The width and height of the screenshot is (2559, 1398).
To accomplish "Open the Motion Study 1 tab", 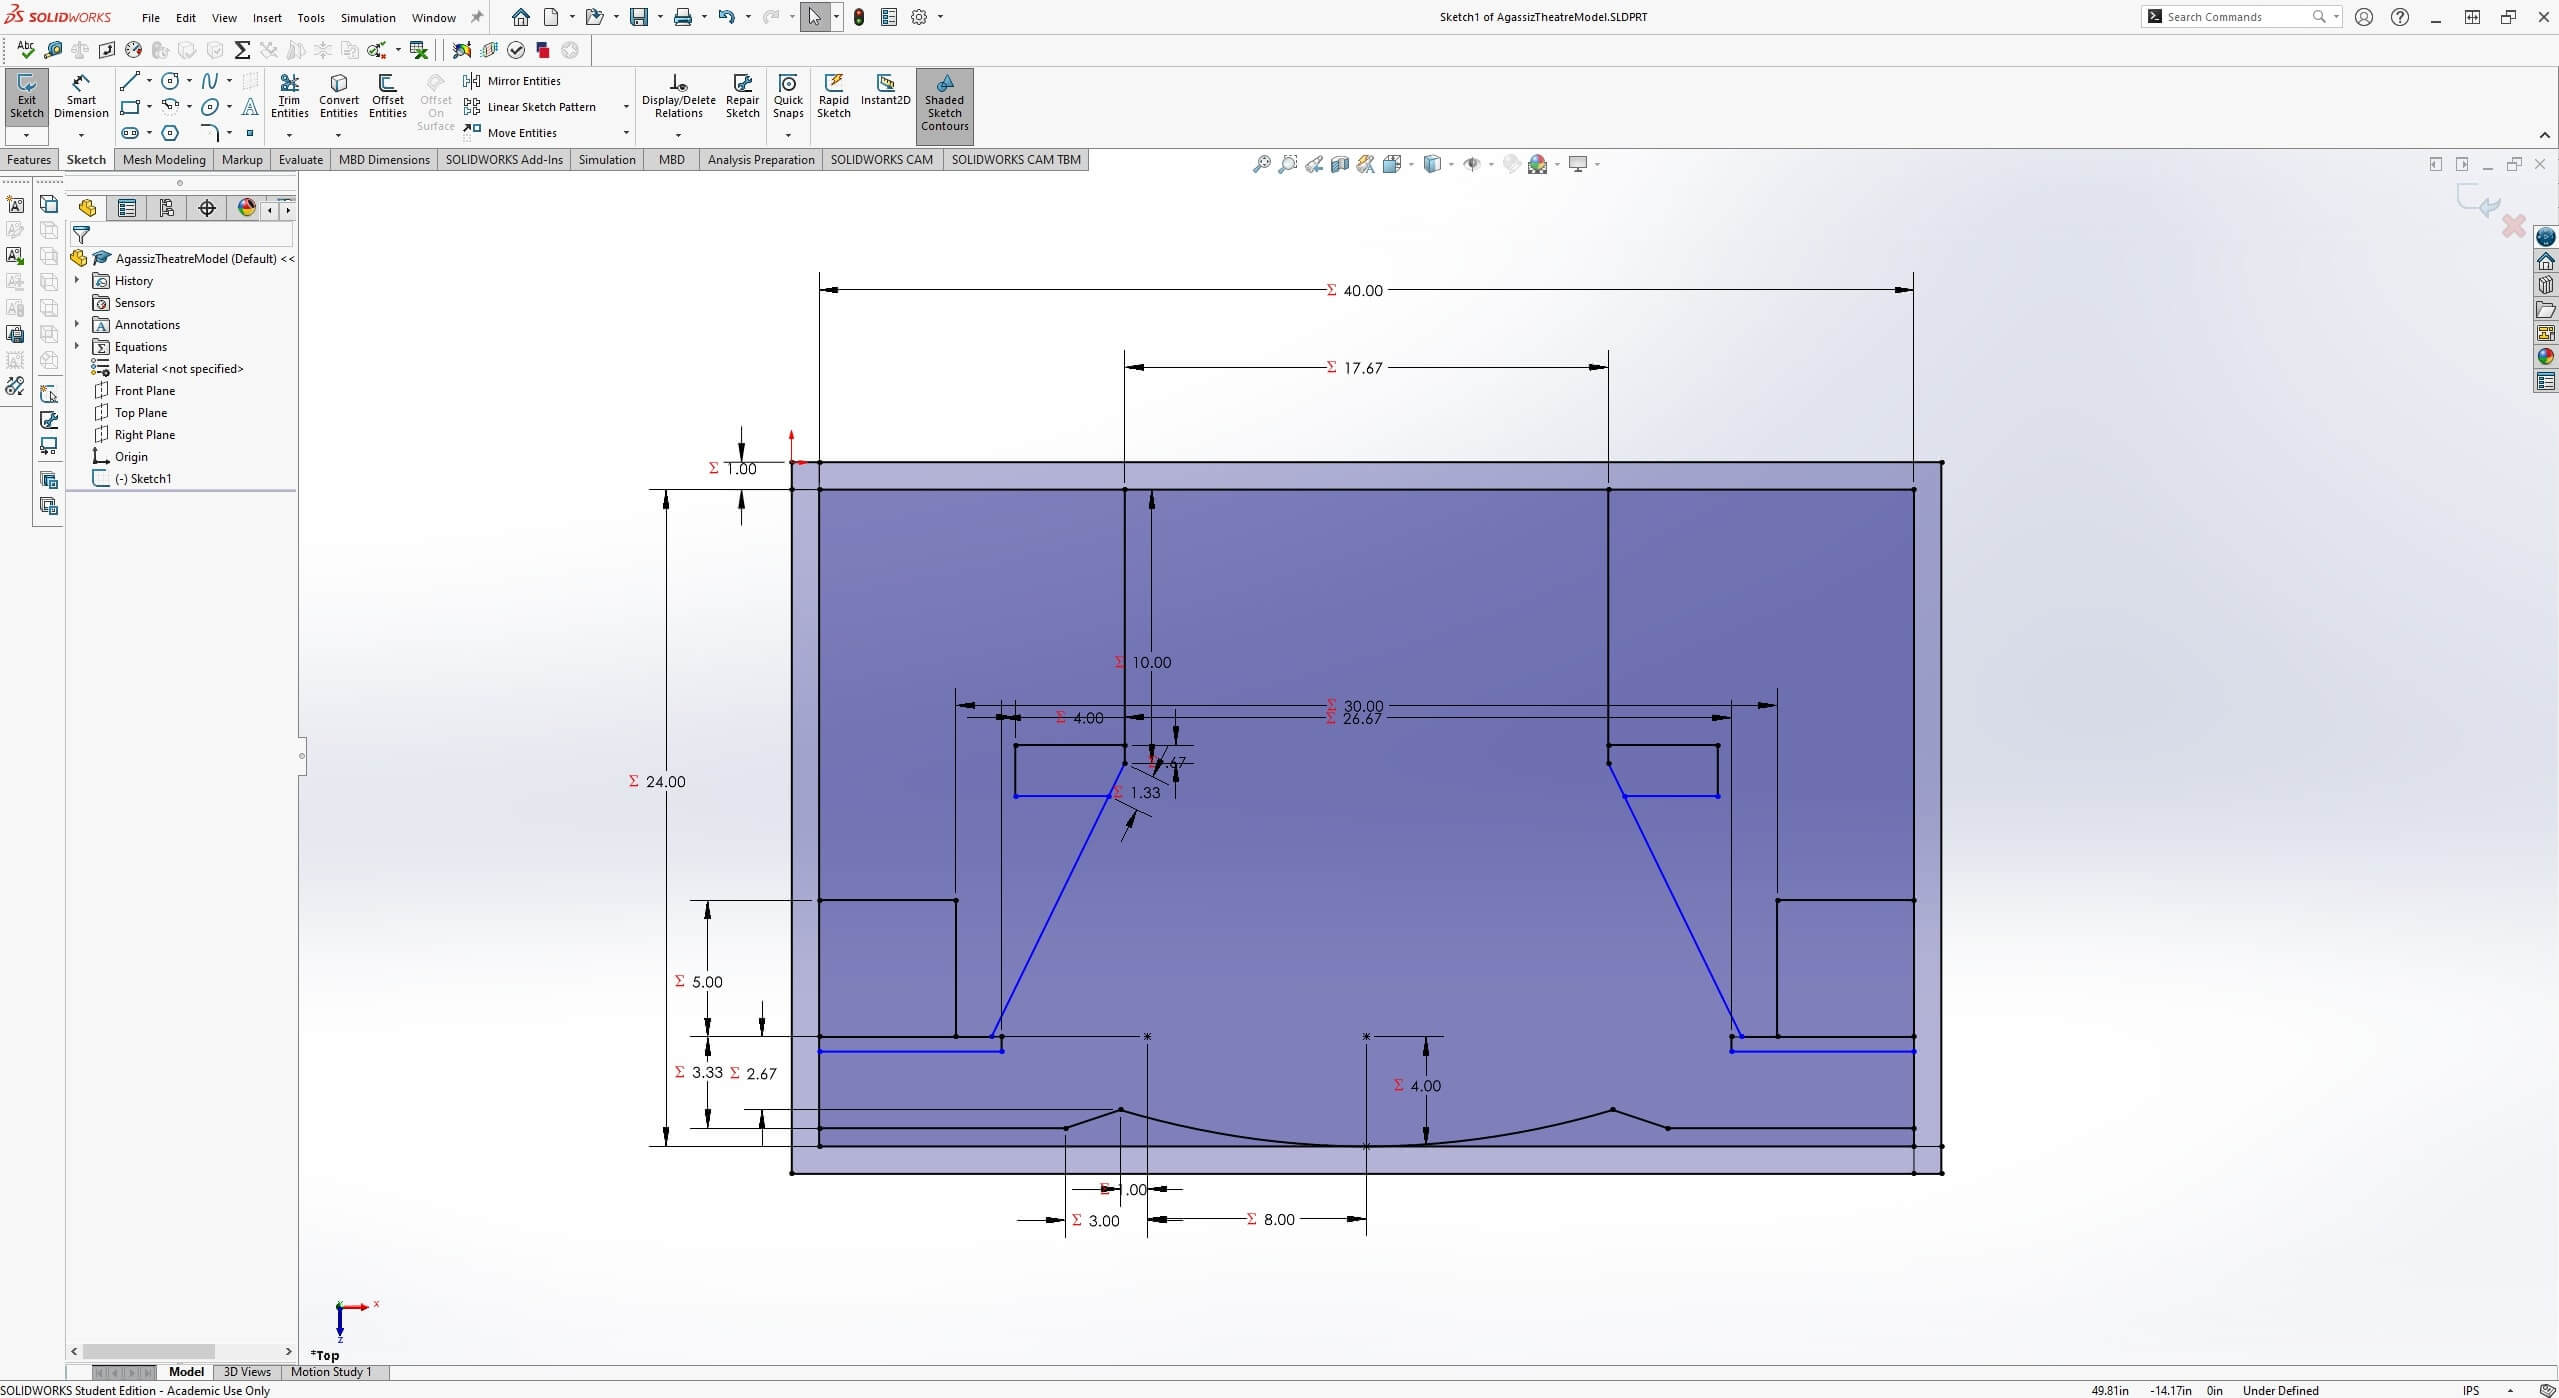I will 331,1372.
